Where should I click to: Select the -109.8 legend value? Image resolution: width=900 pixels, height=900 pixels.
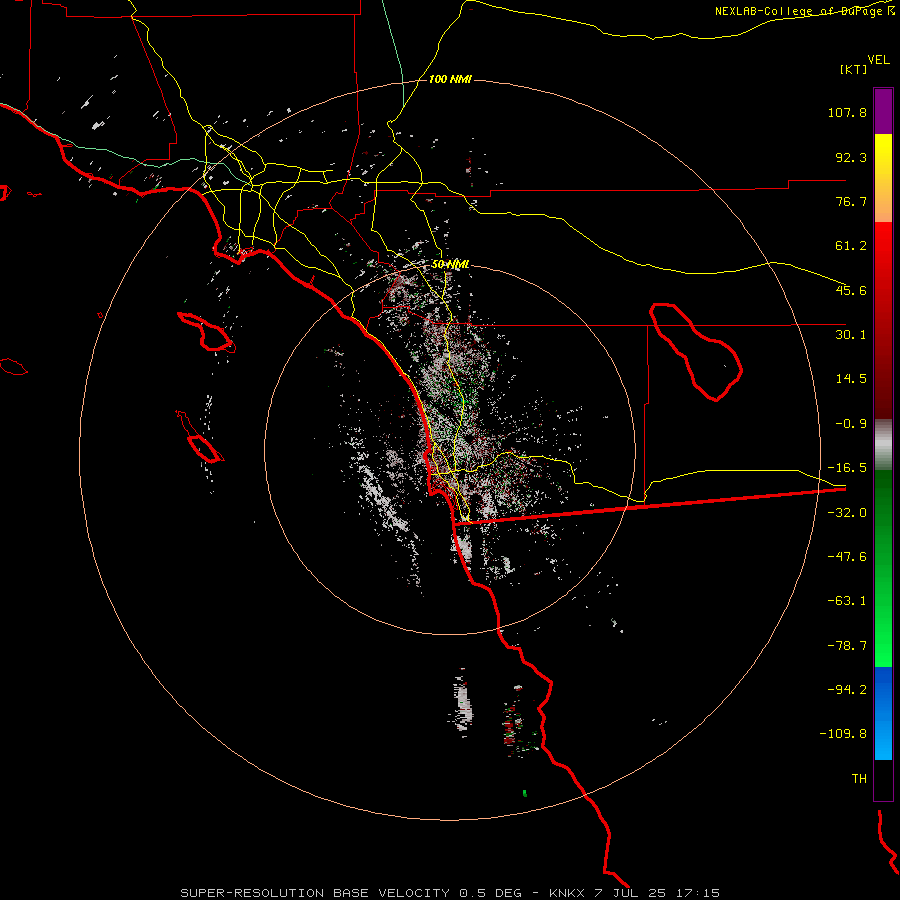[x=843, y=734]
